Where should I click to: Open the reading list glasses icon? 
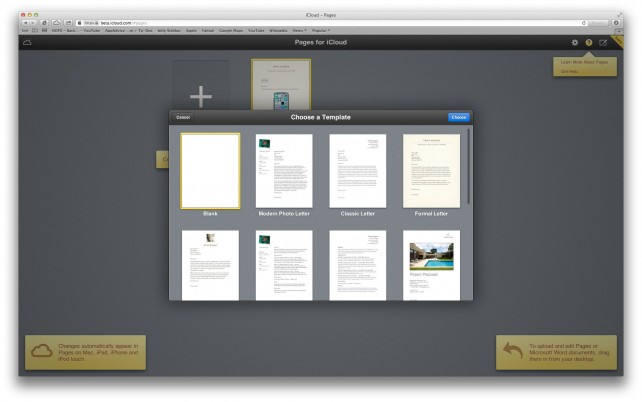tap(25, 31)
